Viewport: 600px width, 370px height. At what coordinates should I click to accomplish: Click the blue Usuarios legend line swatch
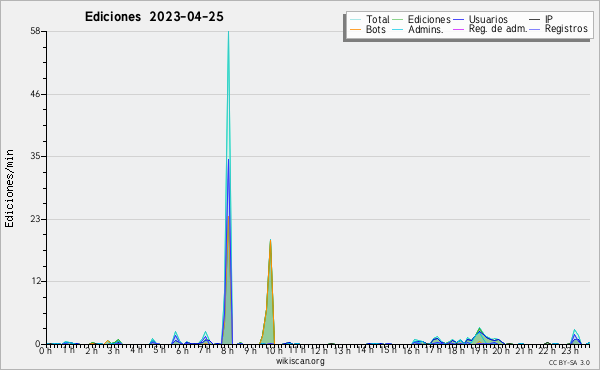(x=458, y=20)
